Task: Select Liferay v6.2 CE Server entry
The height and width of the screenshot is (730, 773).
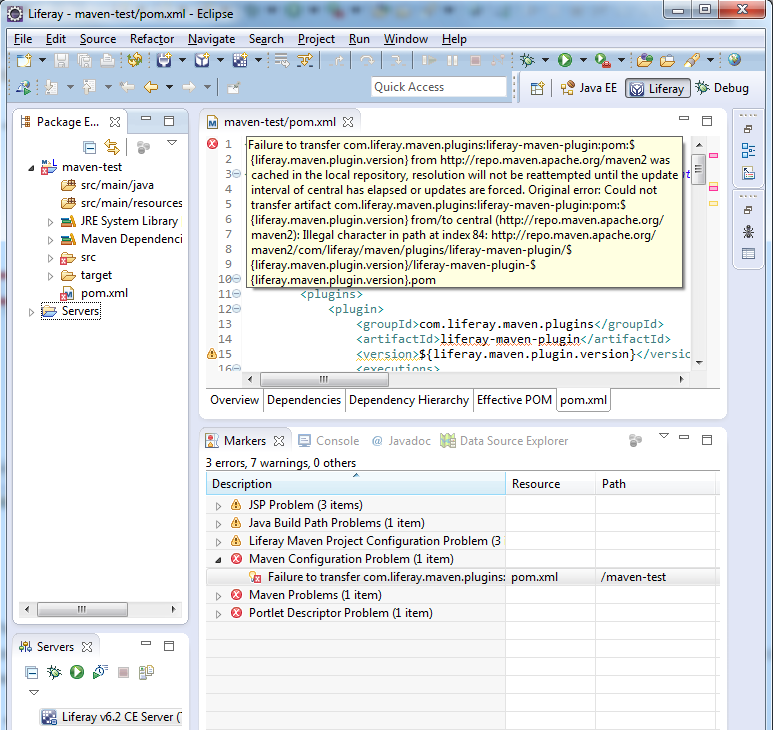Action: (111, 717)
